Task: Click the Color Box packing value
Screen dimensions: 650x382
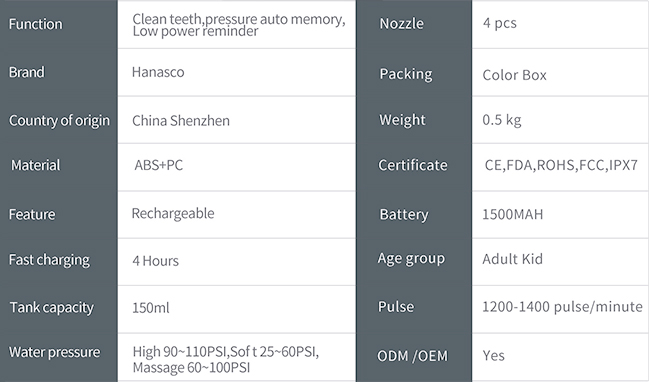Action: (x=514, y=75)
